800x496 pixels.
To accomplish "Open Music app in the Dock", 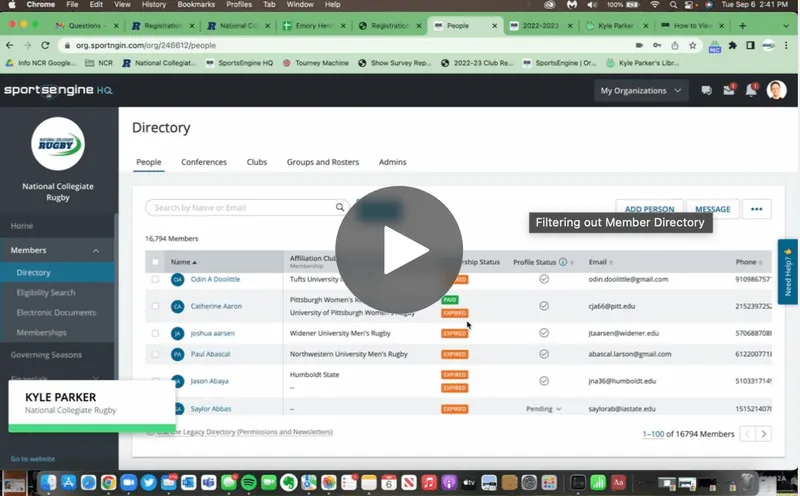I will (429, 482).
